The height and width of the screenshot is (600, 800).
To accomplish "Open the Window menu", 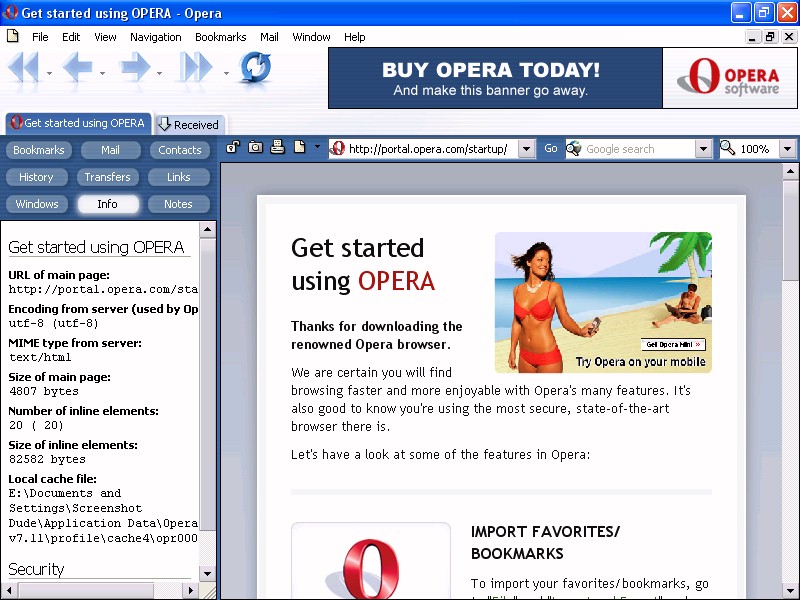I will click(x=311, y=37).
